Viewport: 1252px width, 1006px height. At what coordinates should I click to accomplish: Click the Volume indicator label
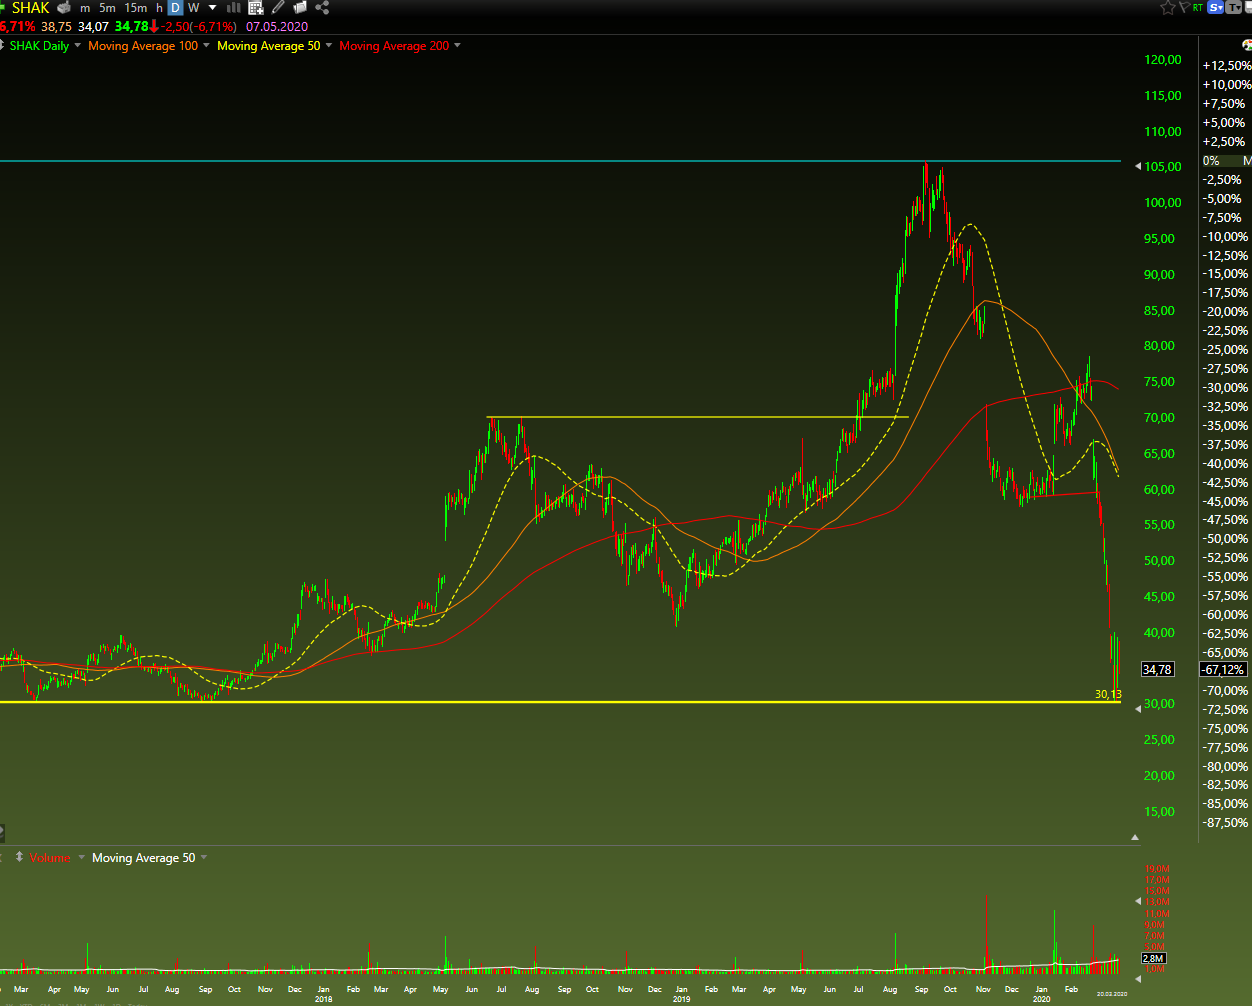pyautogui.click(x=50, y=858)
